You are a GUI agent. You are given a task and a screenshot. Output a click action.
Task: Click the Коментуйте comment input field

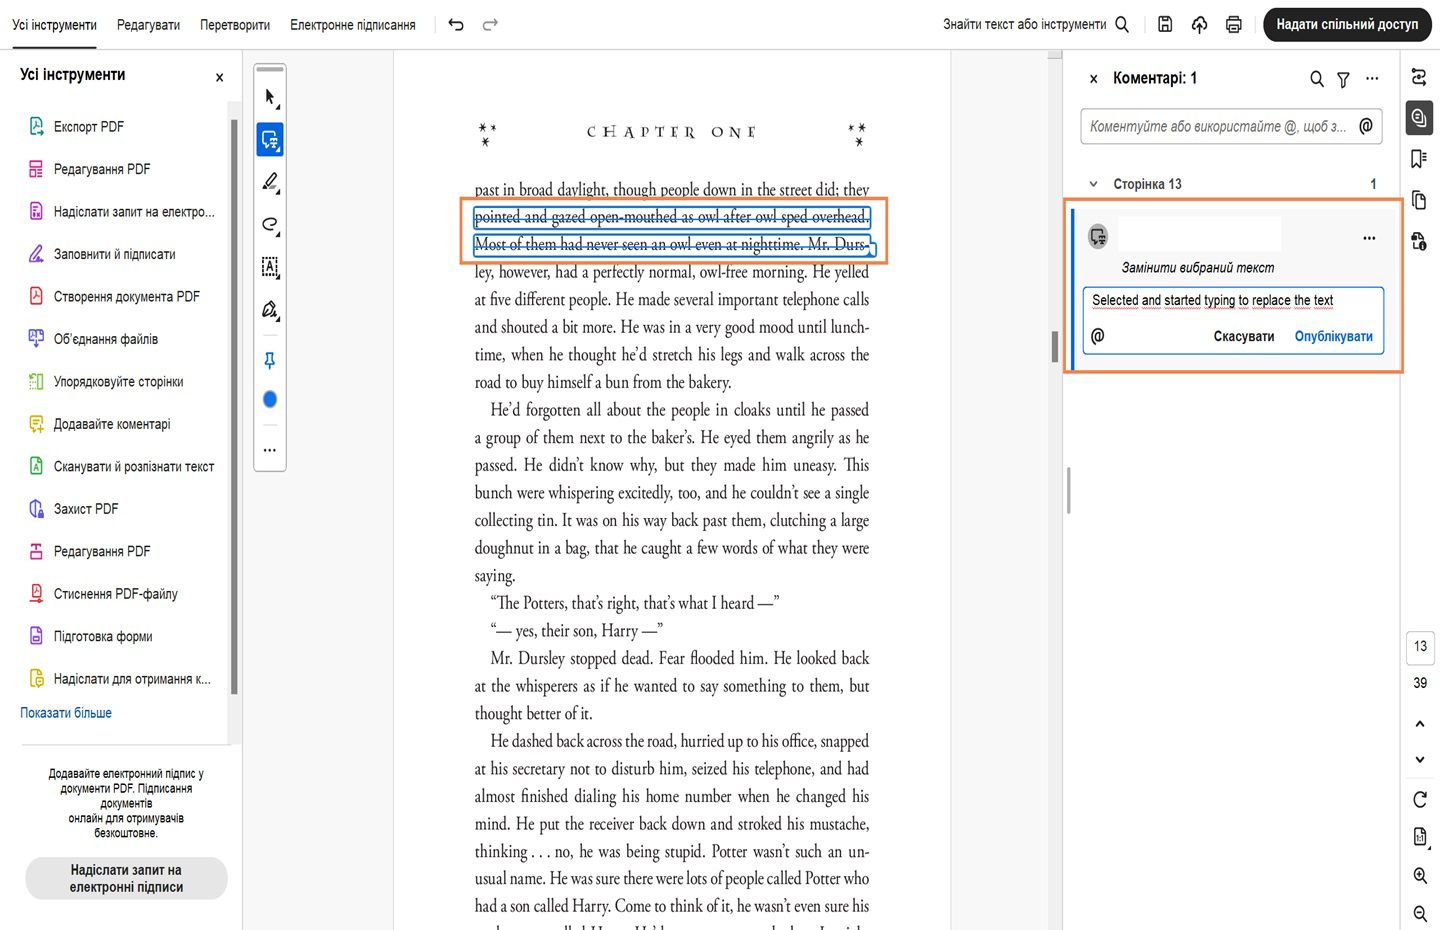tap(1231, 126)
